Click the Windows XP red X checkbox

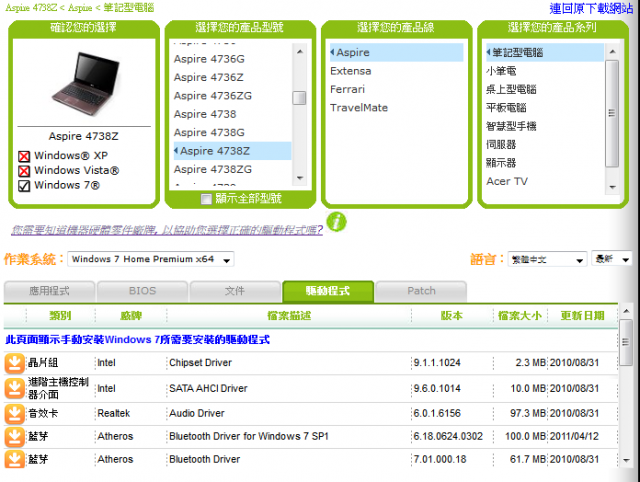(x=24, y=156)
